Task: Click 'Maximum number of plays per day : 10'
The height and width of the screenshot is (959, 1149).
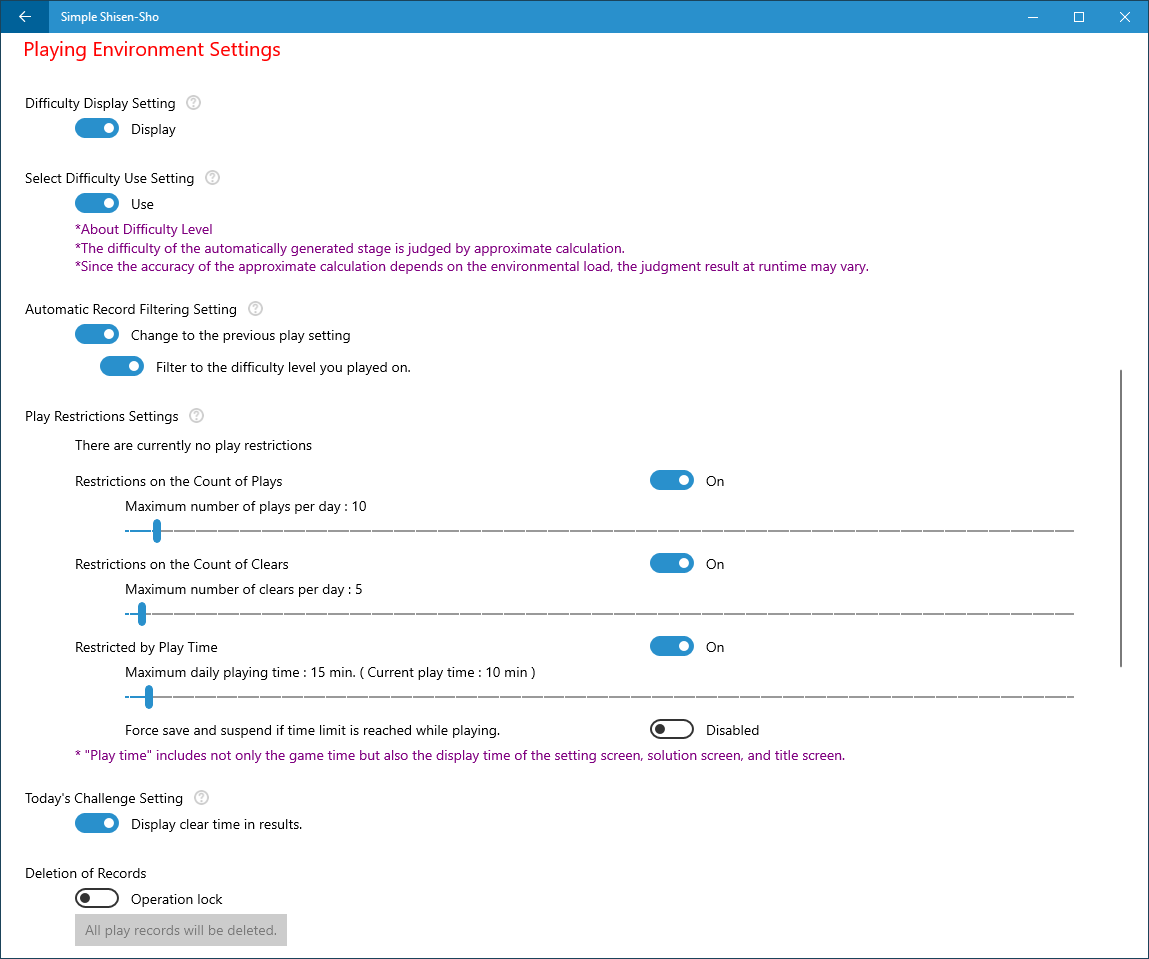Action: pos(245,506)
